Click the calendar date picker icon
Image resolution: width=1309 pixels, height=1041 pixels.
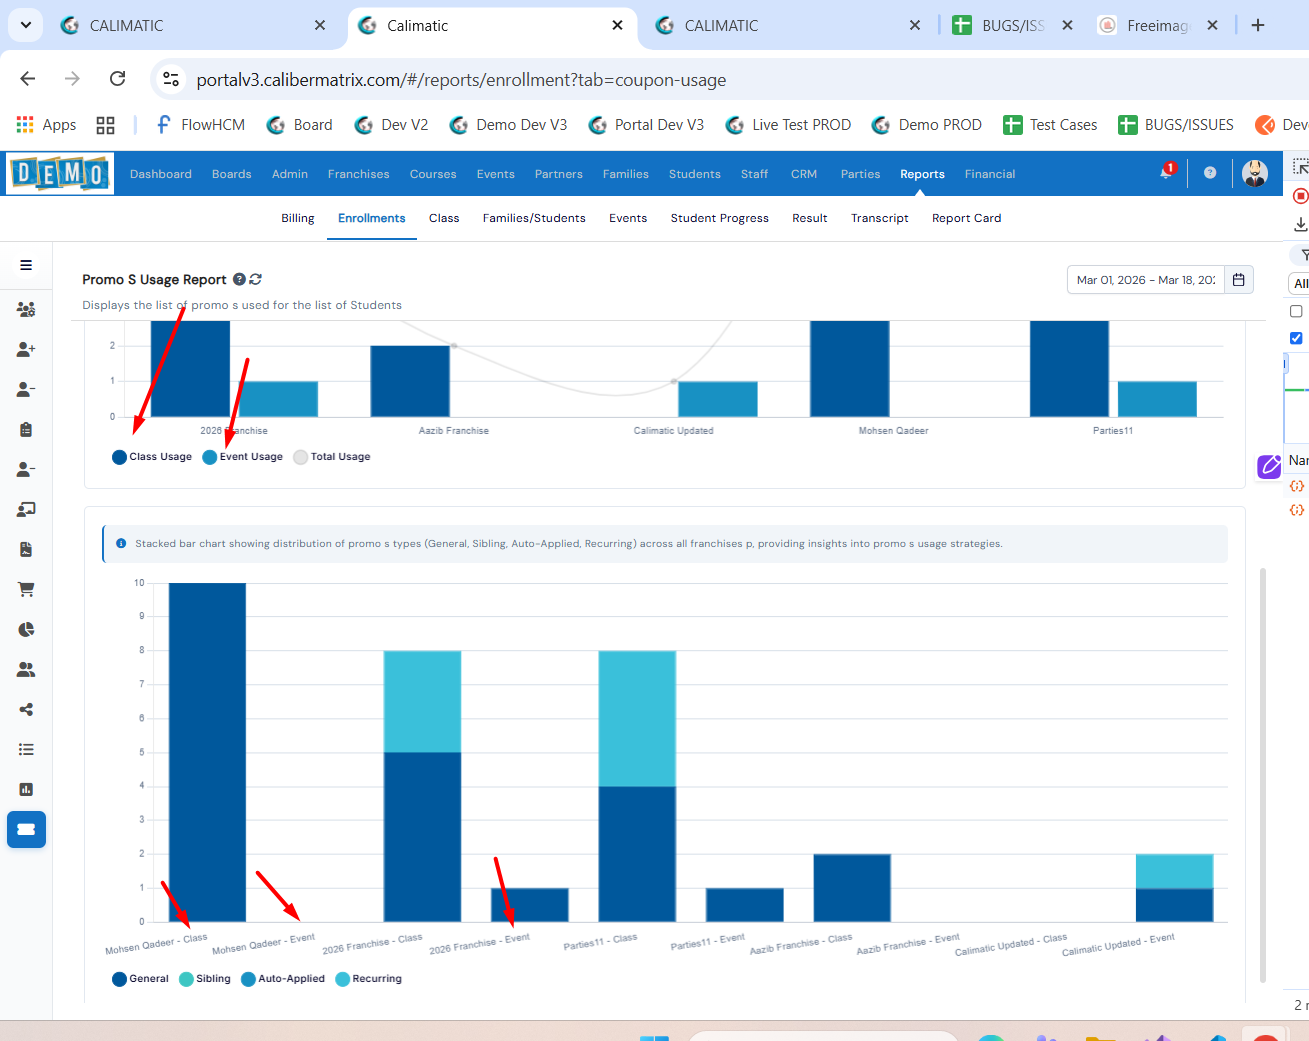(1238, 280)
